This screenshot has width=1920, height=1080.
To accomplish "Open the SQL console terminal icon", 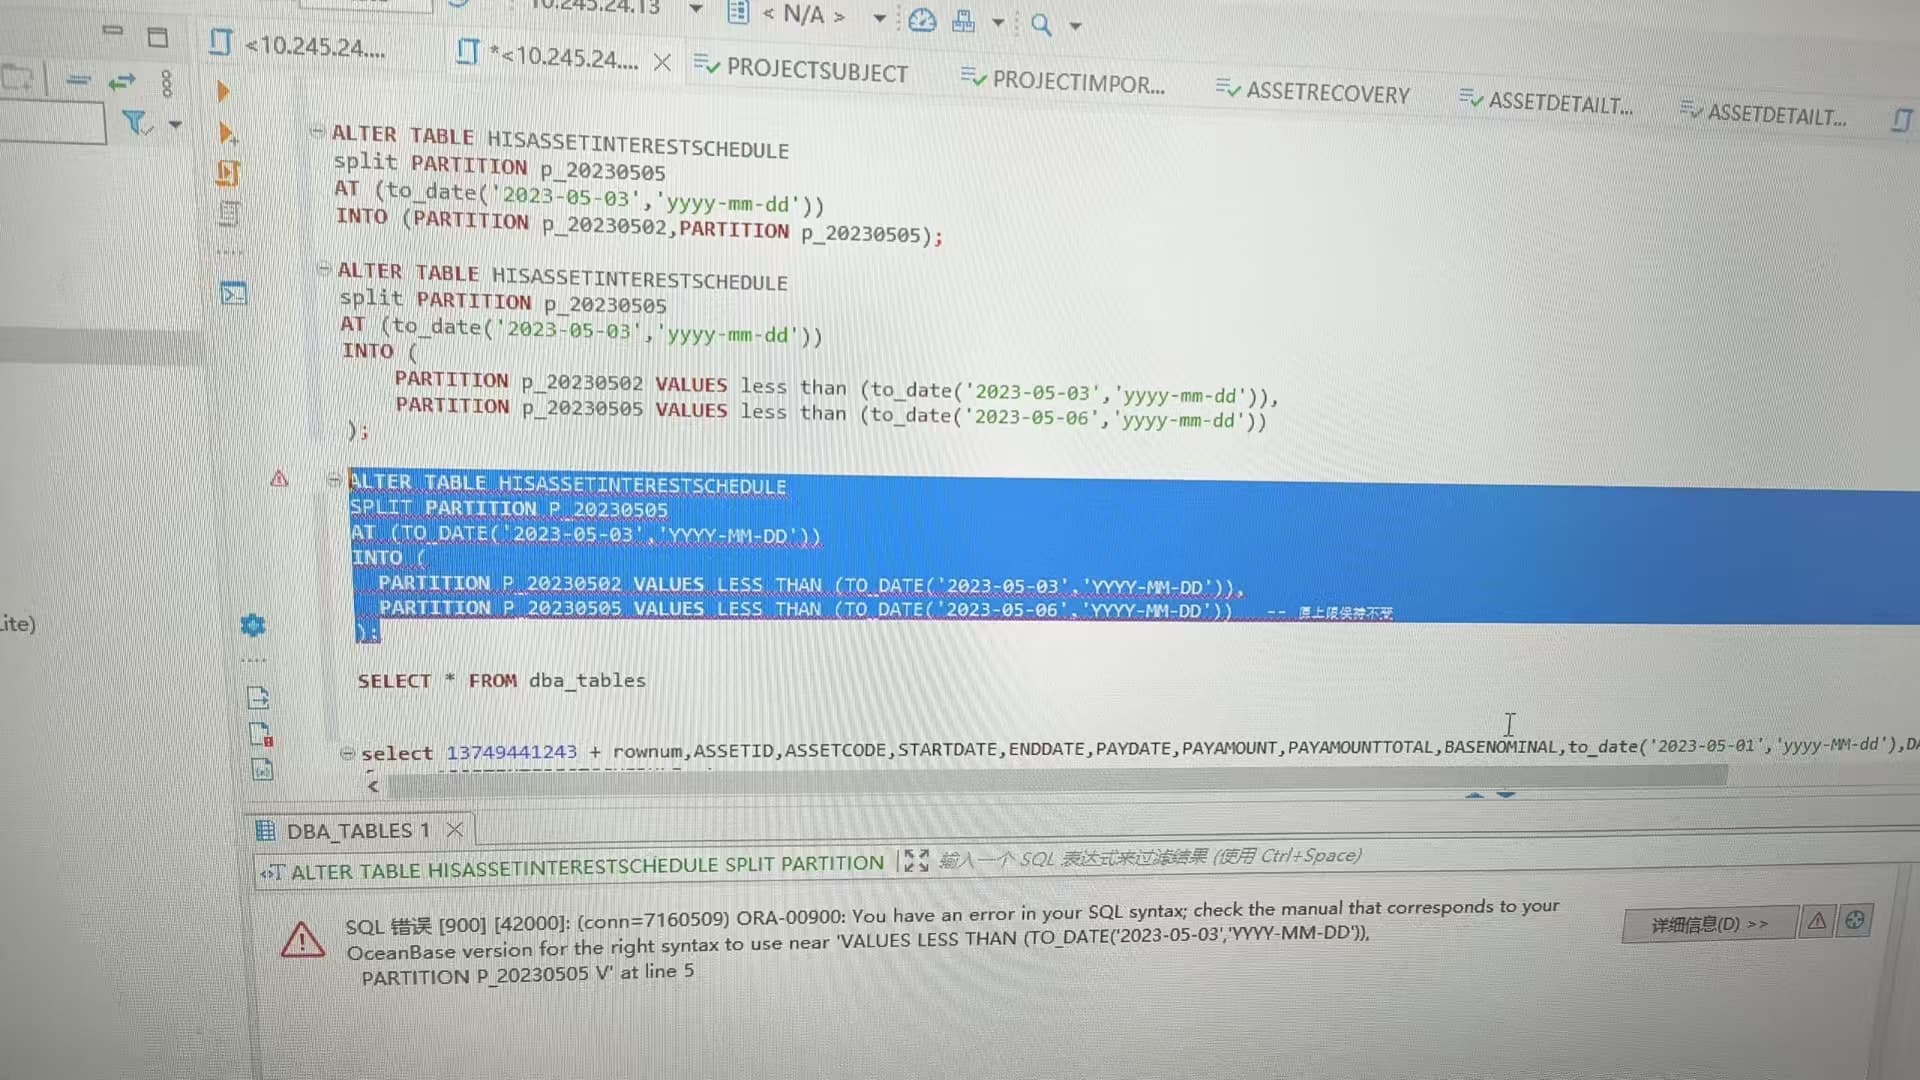I will [x=233, y=294].
